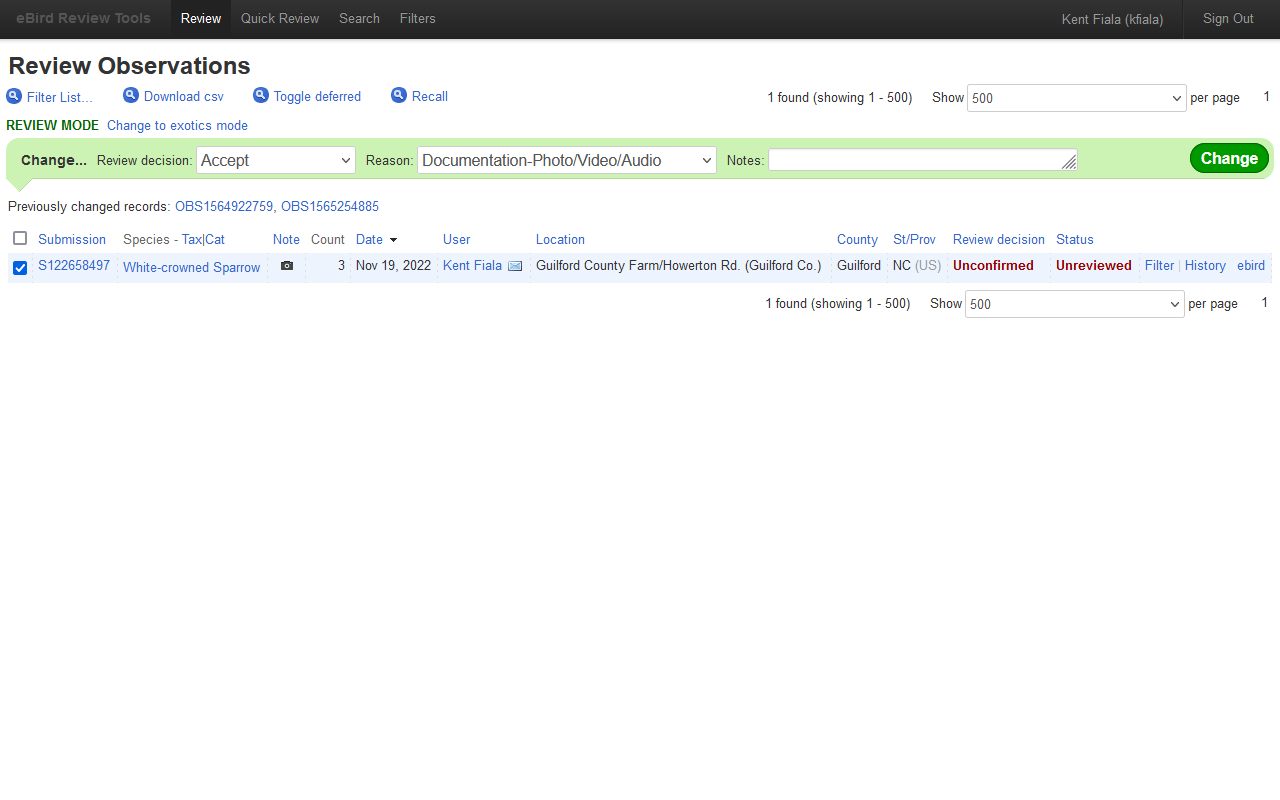Image resolution: width=1280 pixels, height=800 pixels.
Task: Sort by the County column header
Action: click(857, 240)
